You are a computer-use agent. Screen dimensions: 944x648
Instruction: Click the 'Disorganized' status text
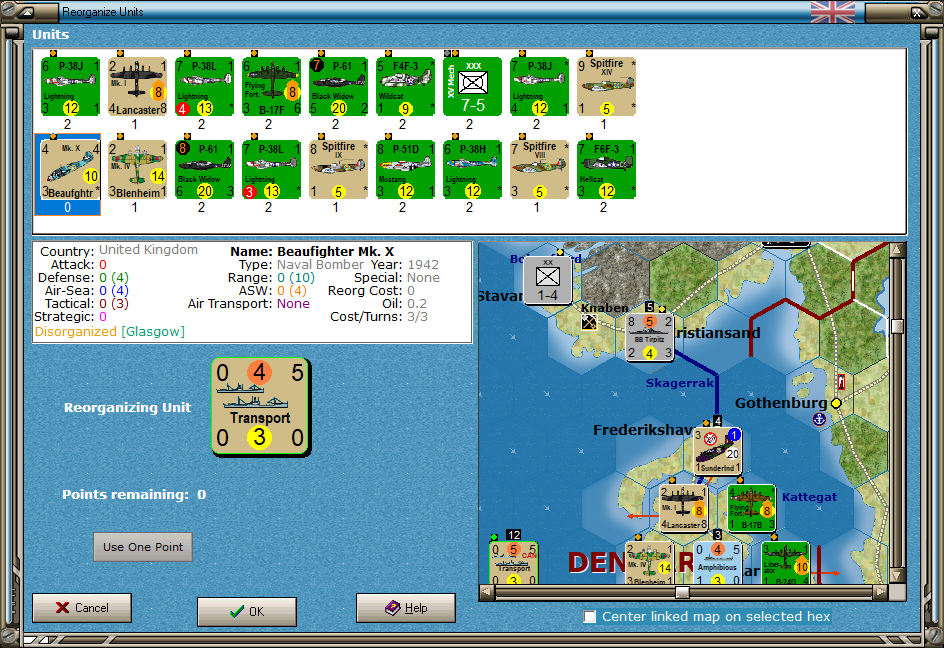pyautogui.click(x=76, y=332)
